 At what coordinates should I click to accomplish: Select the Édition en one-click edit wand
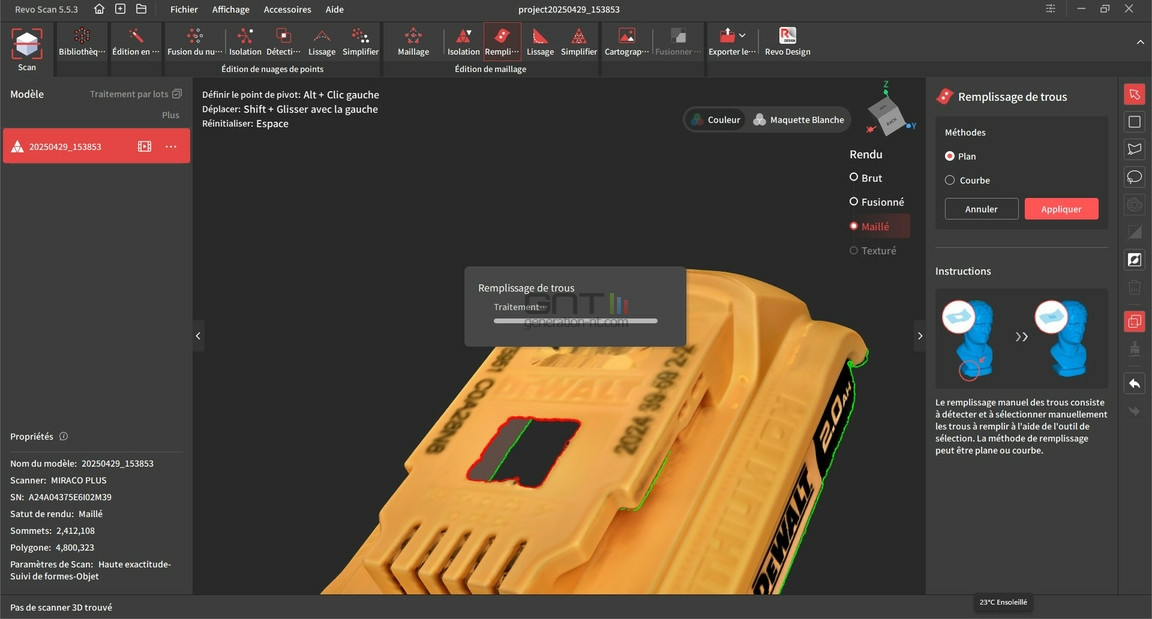(x=135, y=42)
